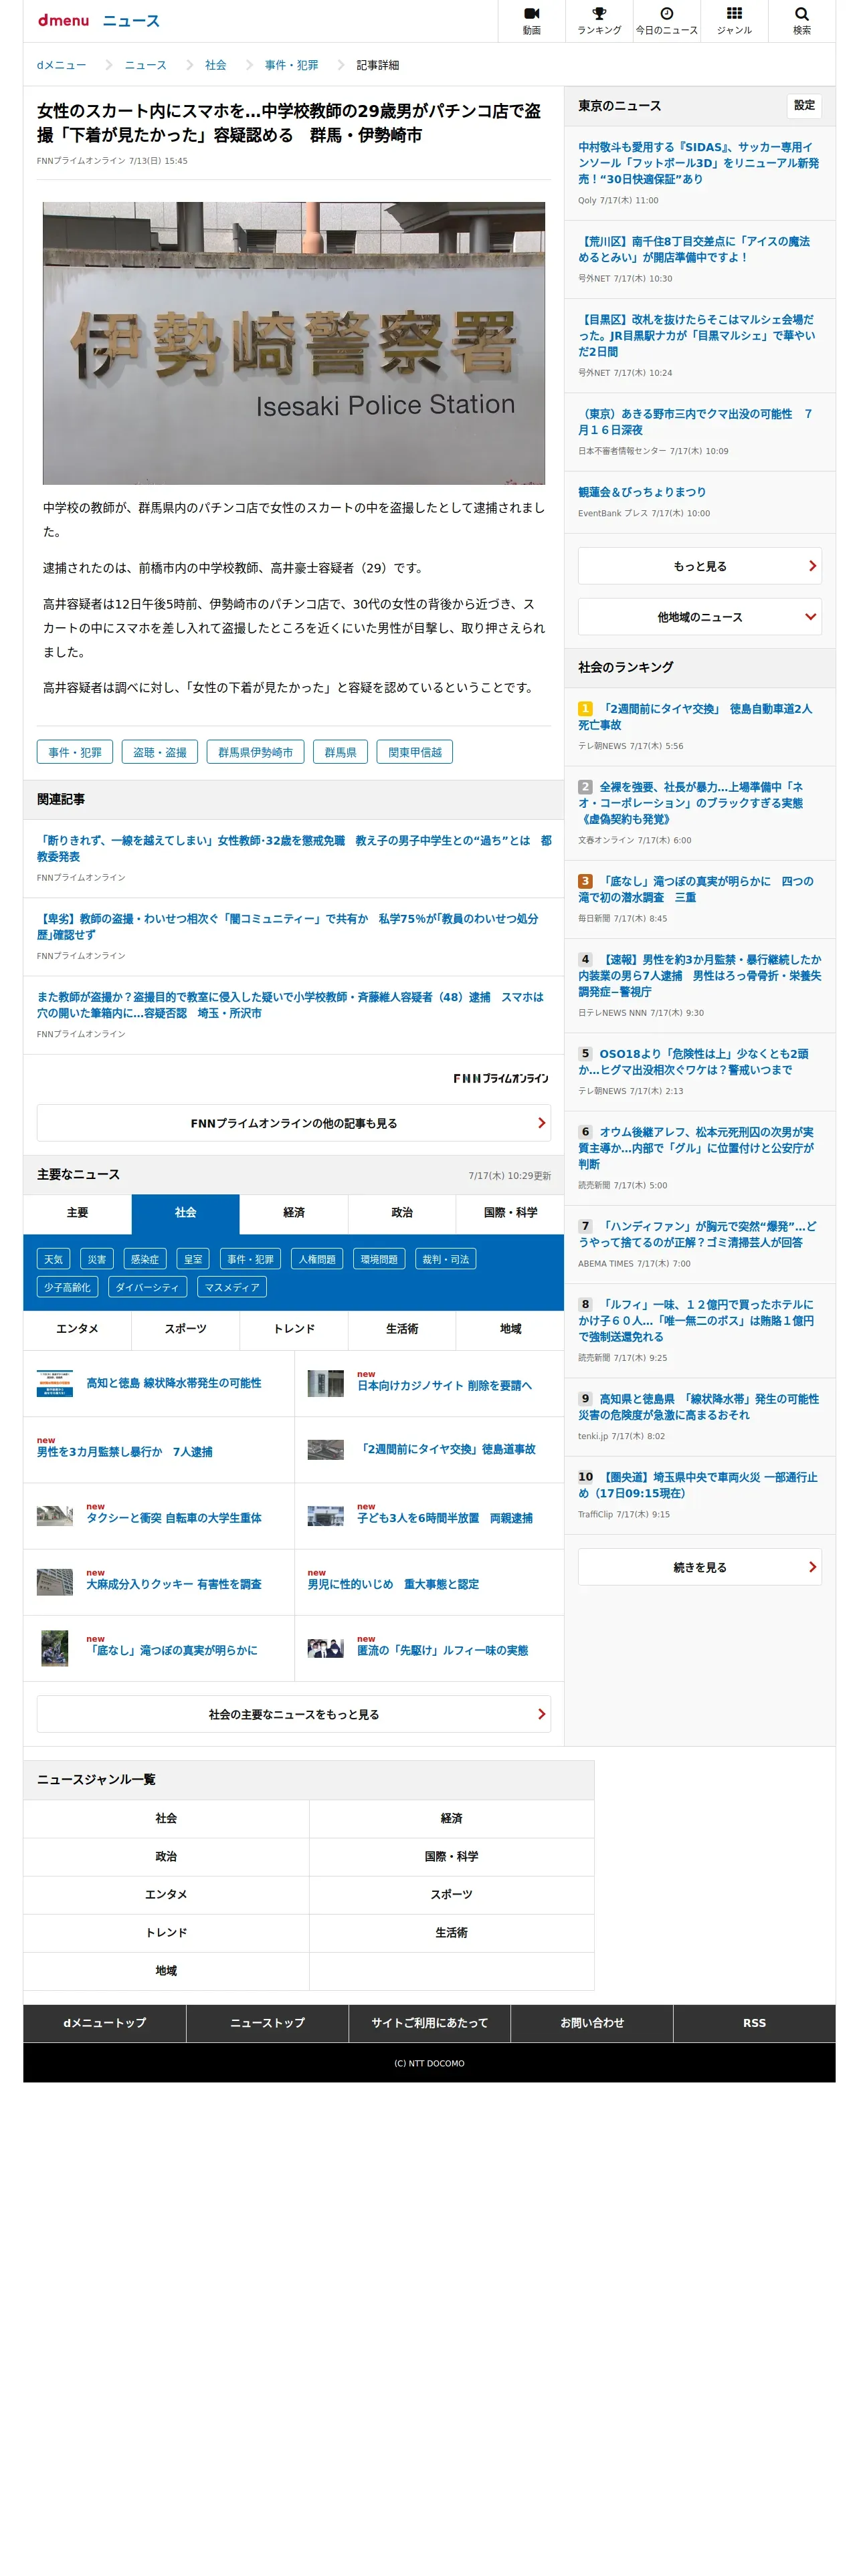Click the 感染症 subcategory chip
Screen dimensions: 859x2576
click(145, 1259)
